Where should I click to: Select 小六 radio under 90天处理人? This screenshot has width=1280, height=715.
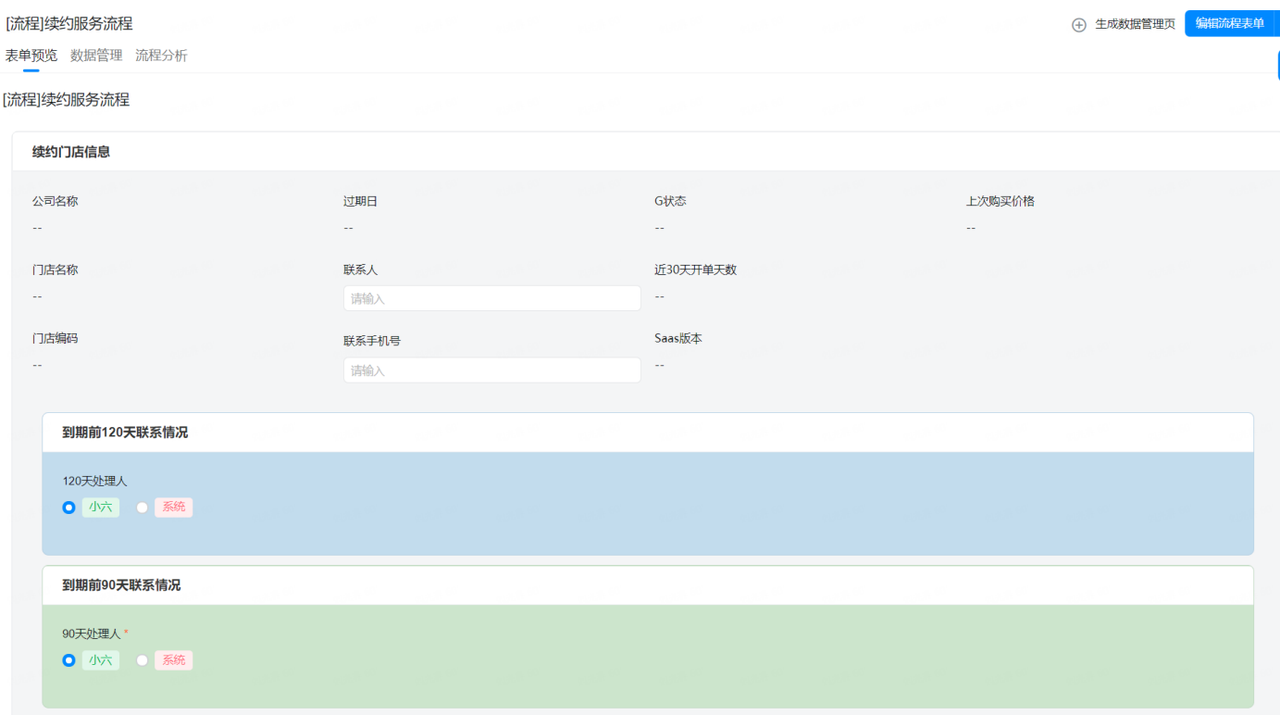[69, 661]
